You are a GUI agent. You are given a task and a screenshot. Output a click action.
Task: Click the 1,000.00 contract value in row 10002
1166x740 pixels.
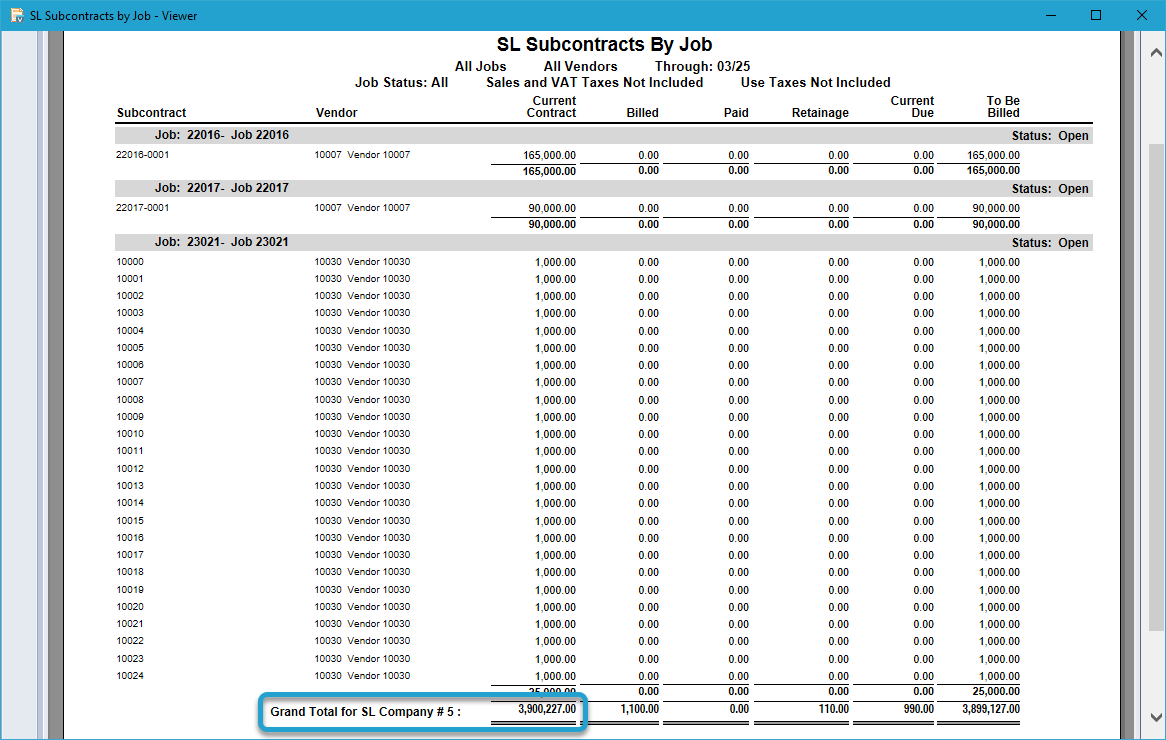pyautogui.click(x=555, y=296)
